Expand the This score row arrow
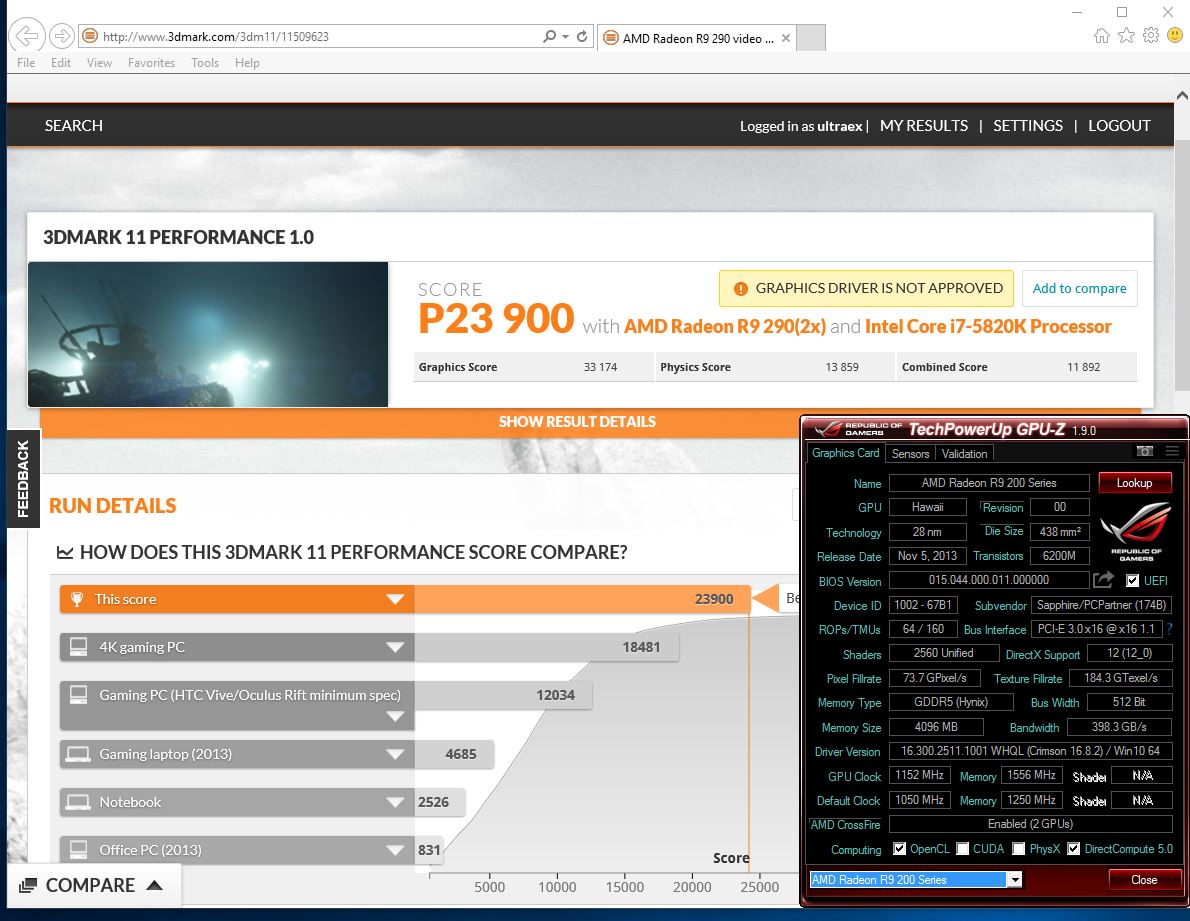 coord(395,599)
